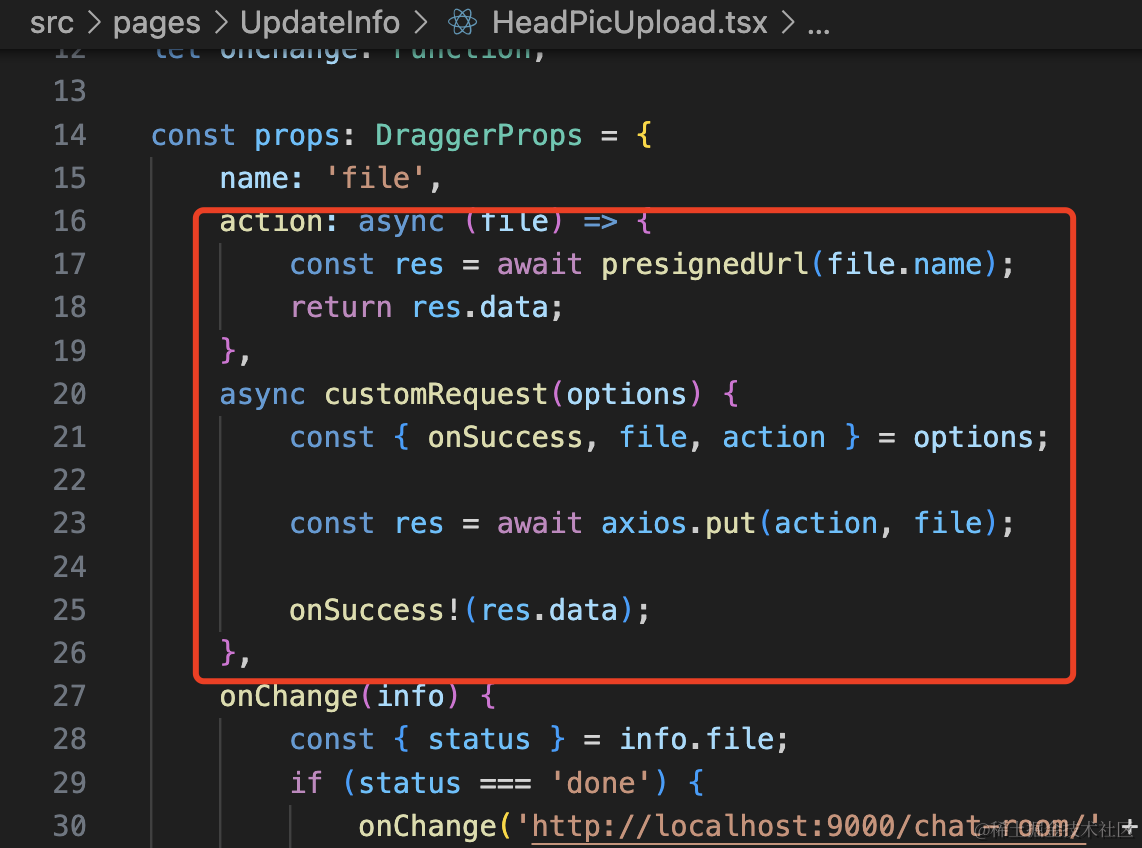Select line number 27 in the gutter

(69, 696)
